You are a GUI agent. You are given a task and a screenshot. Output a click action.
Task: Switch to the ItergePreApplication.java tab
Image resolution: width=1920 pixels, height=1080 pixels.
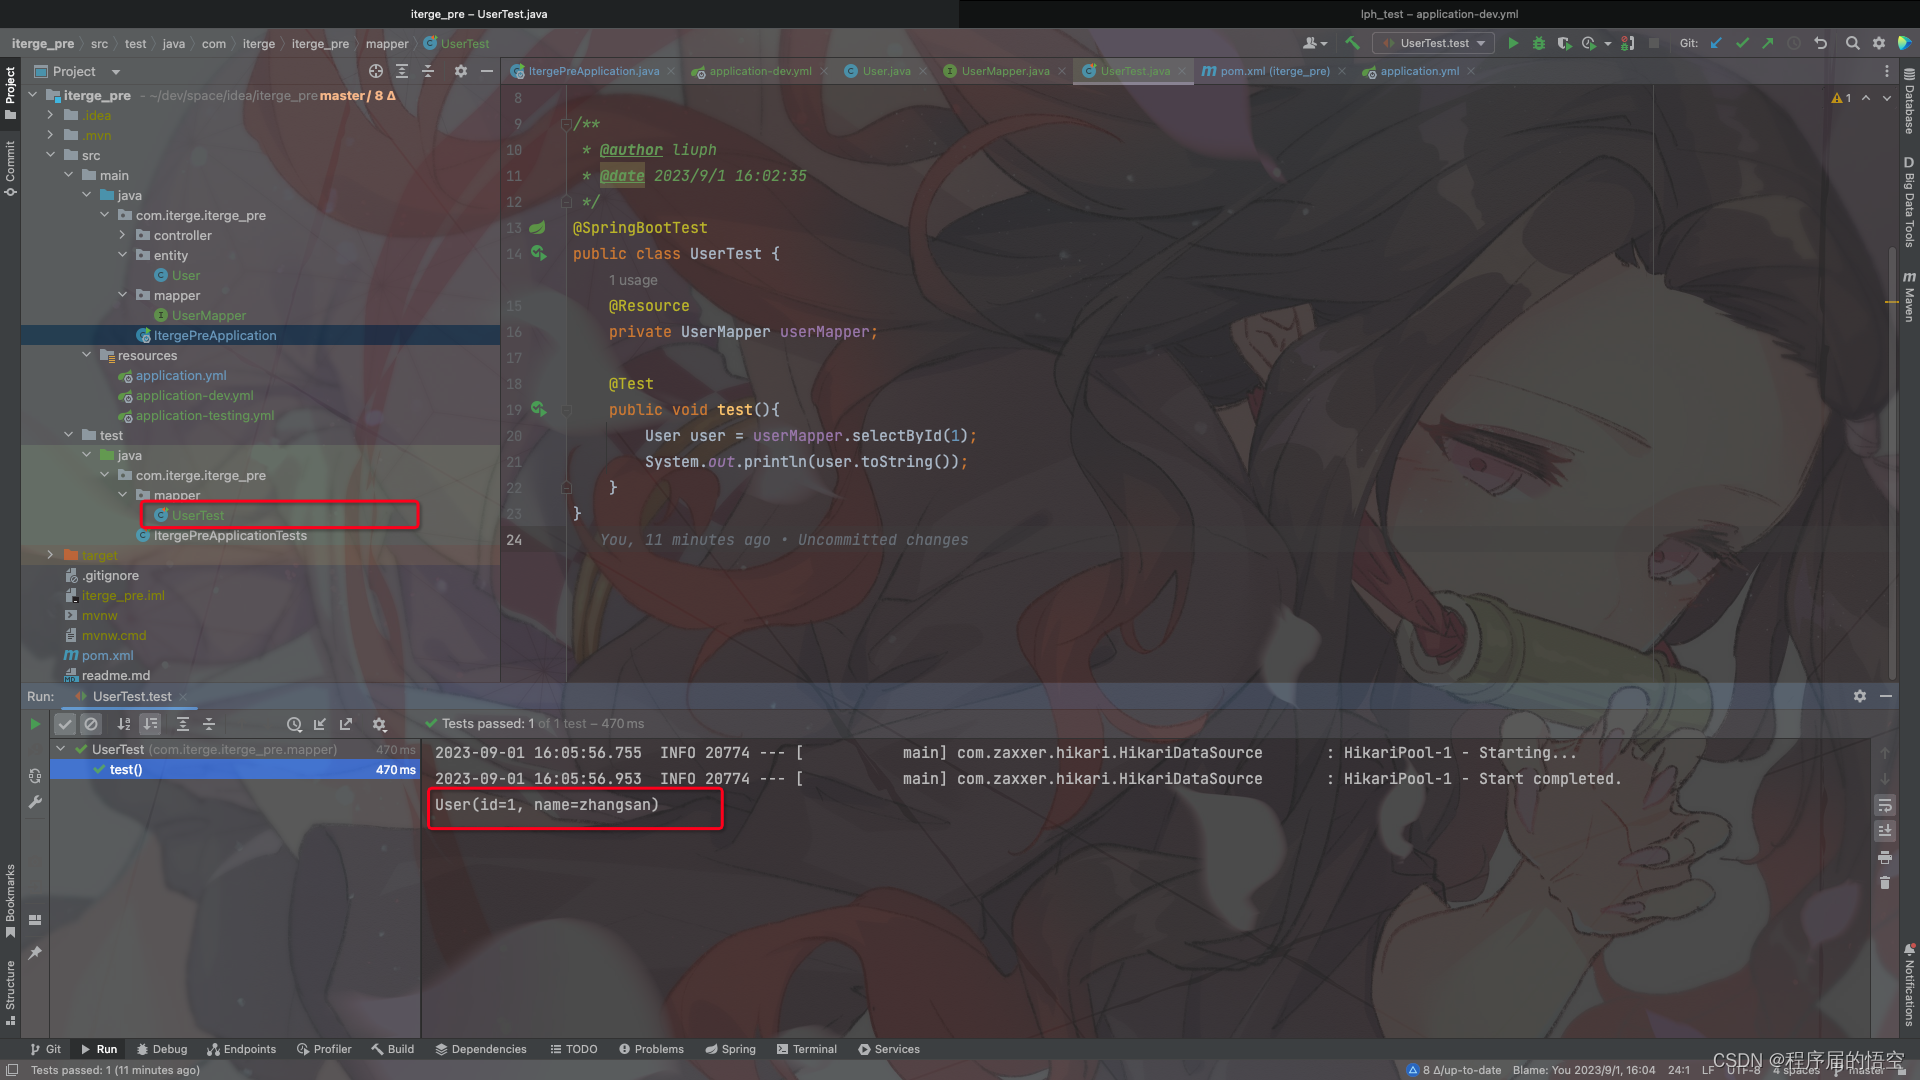click(593, 71)
